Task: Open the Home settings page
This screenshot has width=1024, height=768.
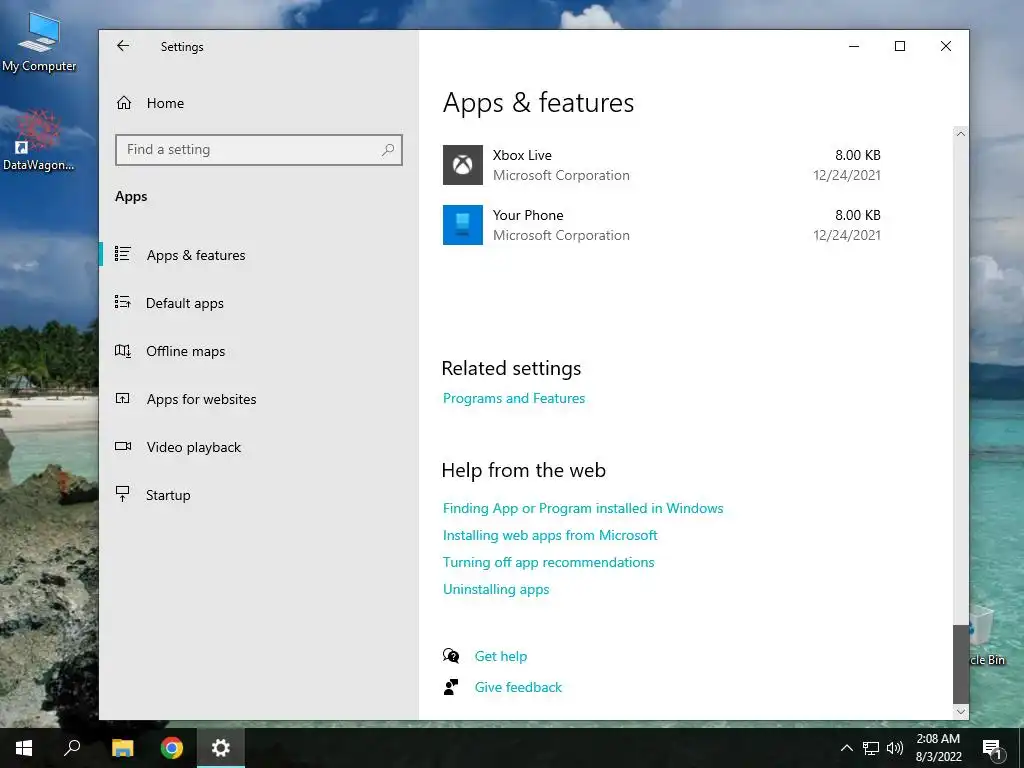Action: tap(165, 103)
